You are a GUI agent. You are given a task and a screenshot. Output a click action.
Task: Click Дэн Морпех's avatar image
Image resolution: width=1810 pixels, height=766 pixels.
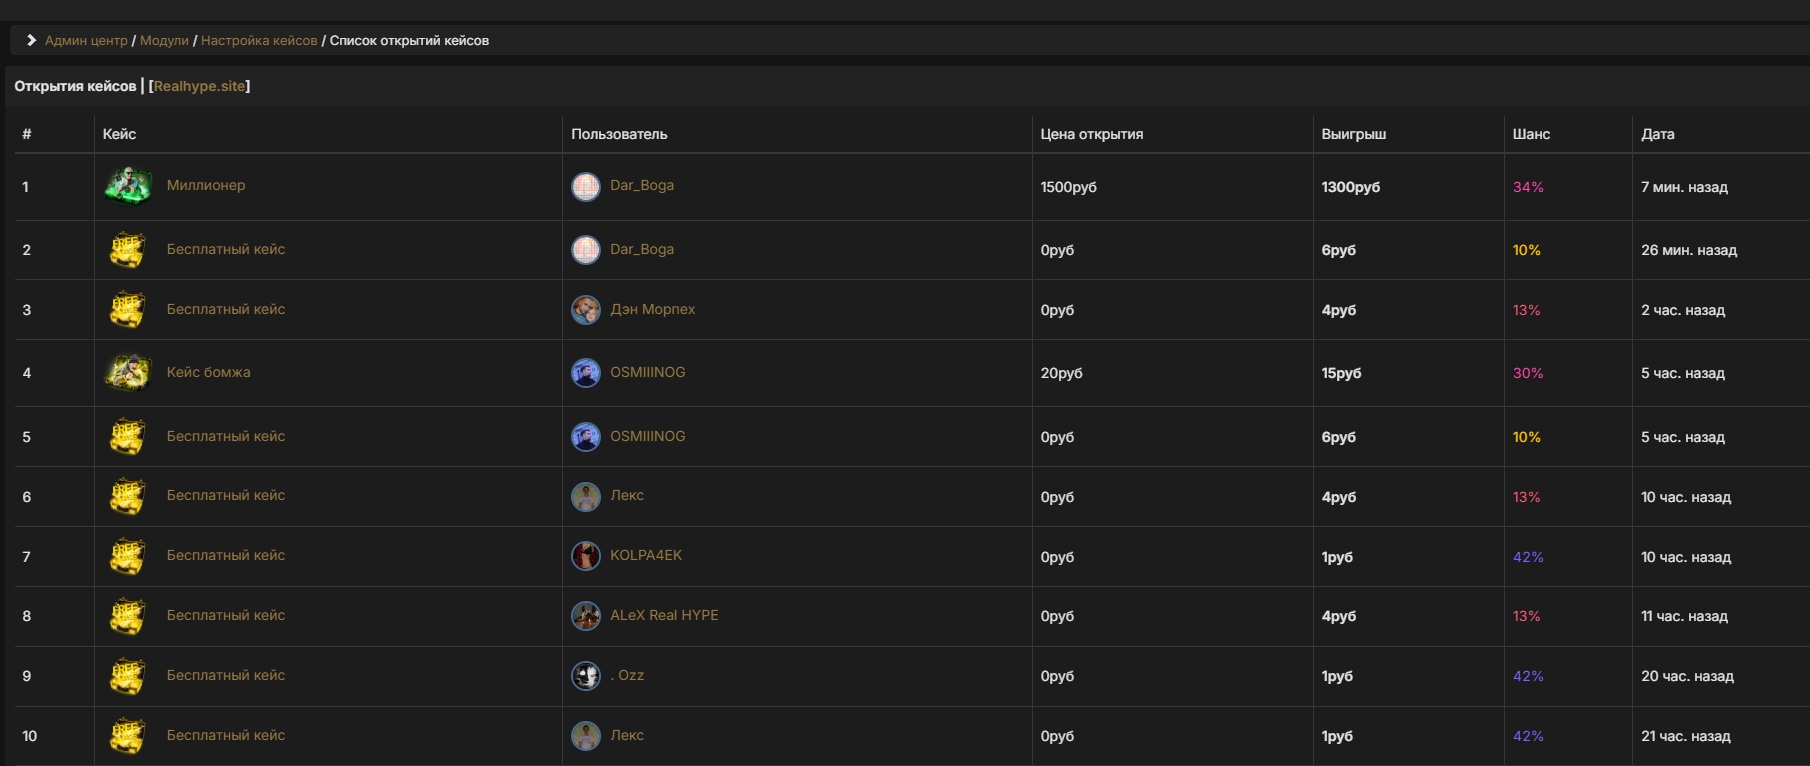586,309
